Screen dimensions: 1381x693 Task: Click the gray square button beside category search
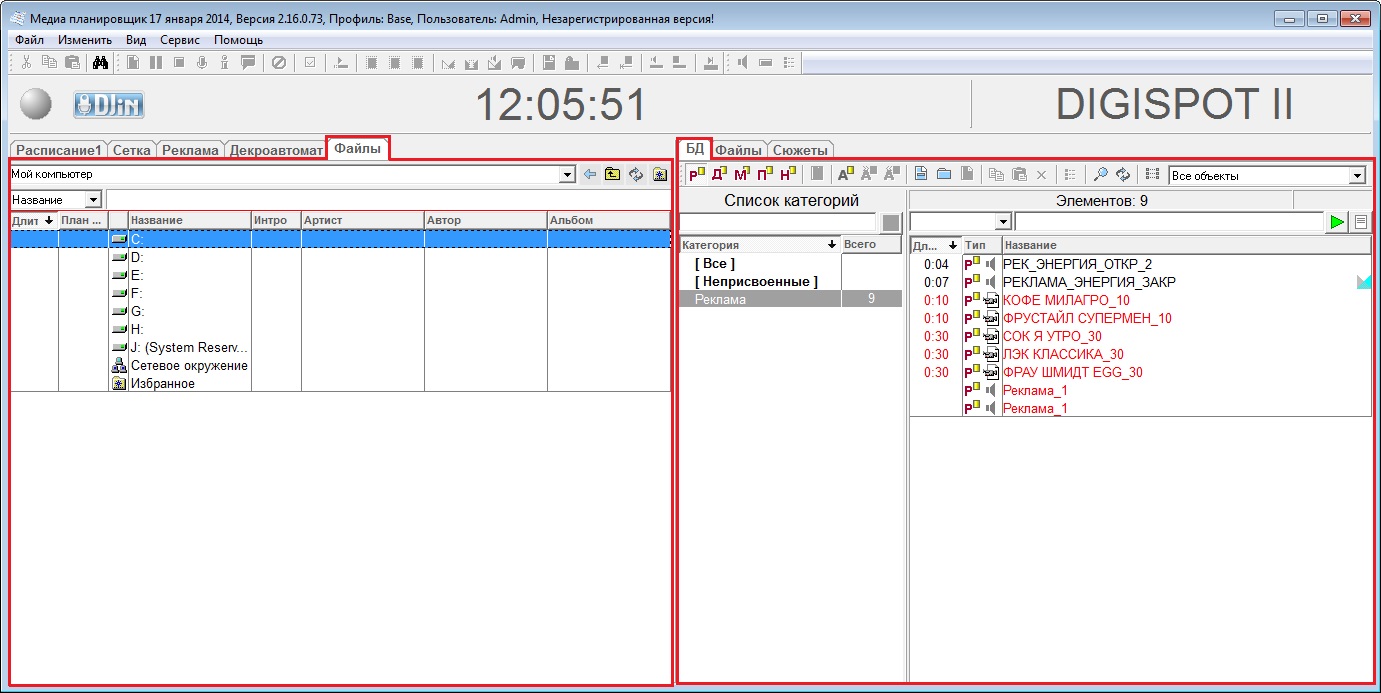click(x=891, y=222)
